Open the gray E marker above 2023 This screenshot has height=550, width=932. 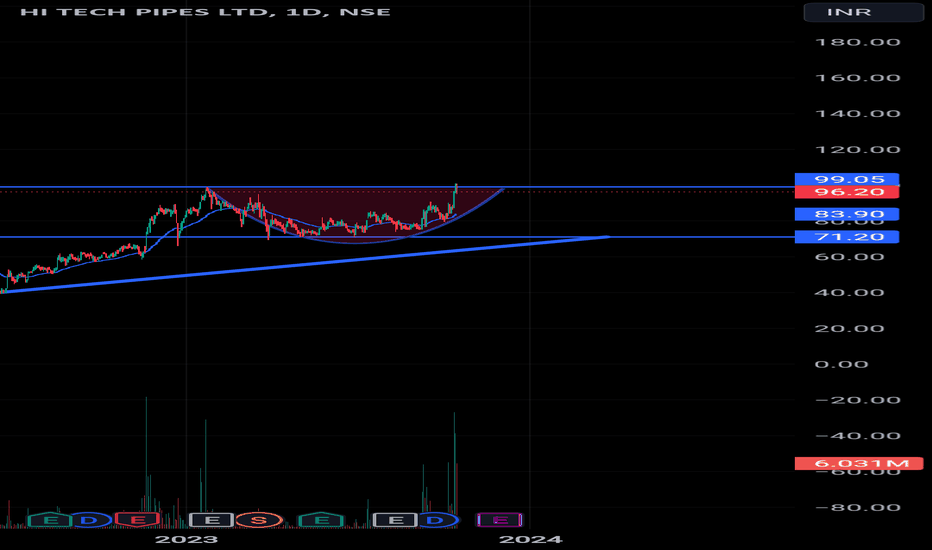point(211,520)
